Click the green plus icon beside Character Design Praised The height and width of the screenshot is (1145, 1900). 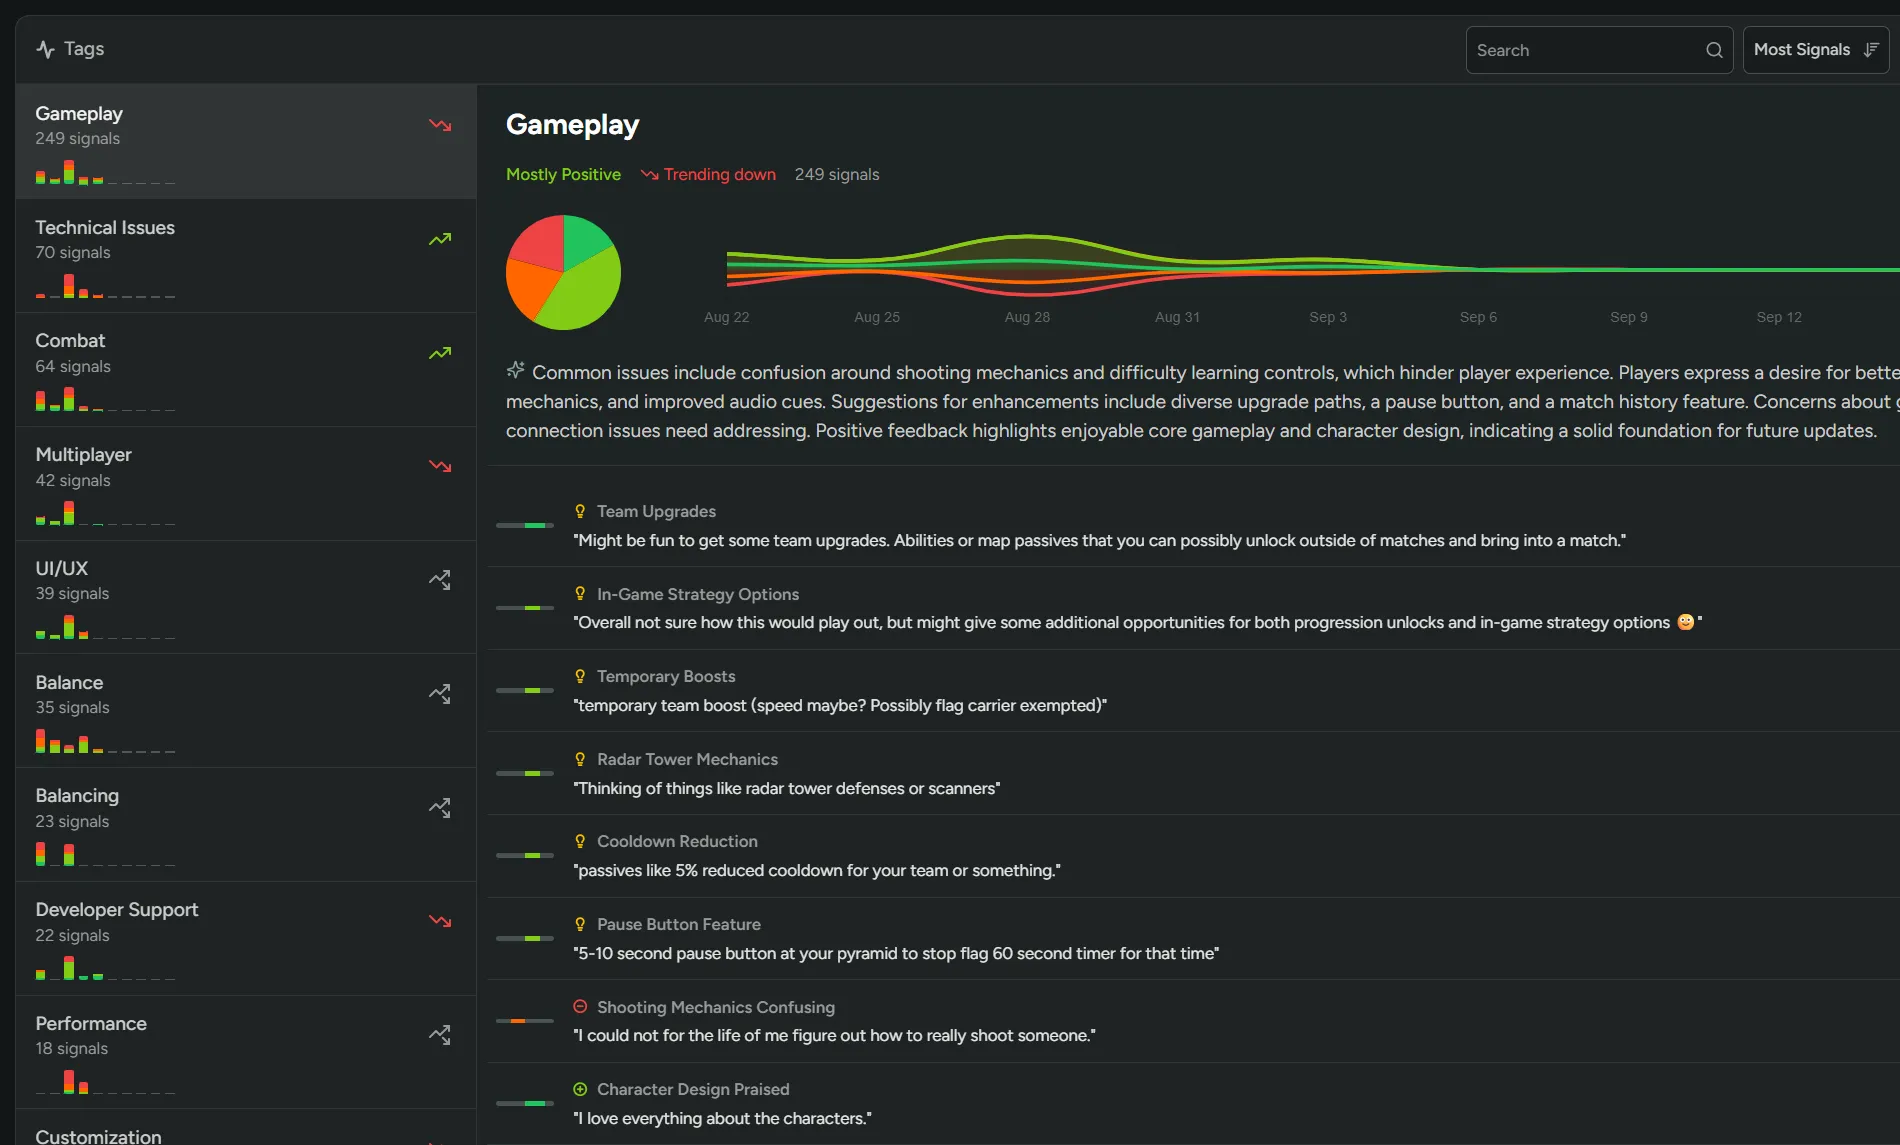(580, 1089)
